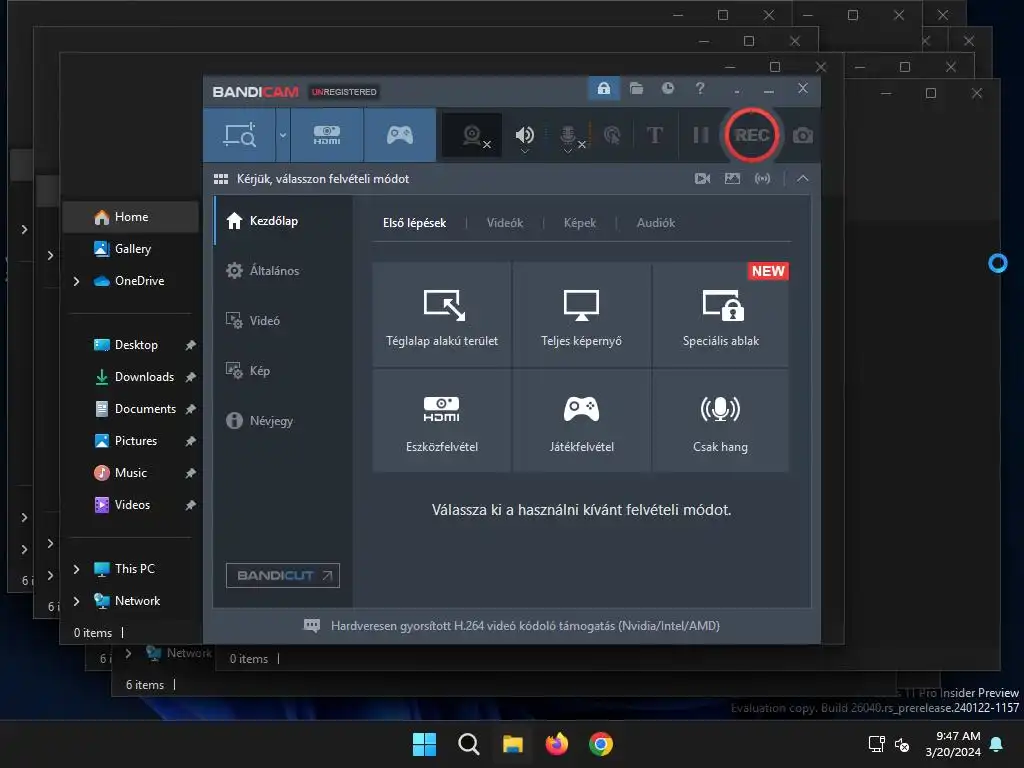Open taskbar Search
This screenshot has width=1024, height=768.
tap(468, 744)
